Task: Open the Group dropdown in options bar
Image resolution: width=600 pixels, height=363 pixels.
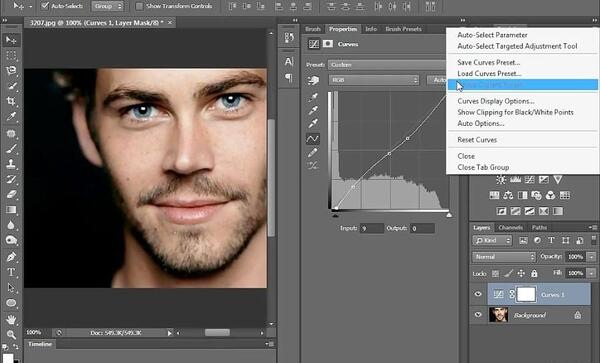Action: (x=108, y=6)
